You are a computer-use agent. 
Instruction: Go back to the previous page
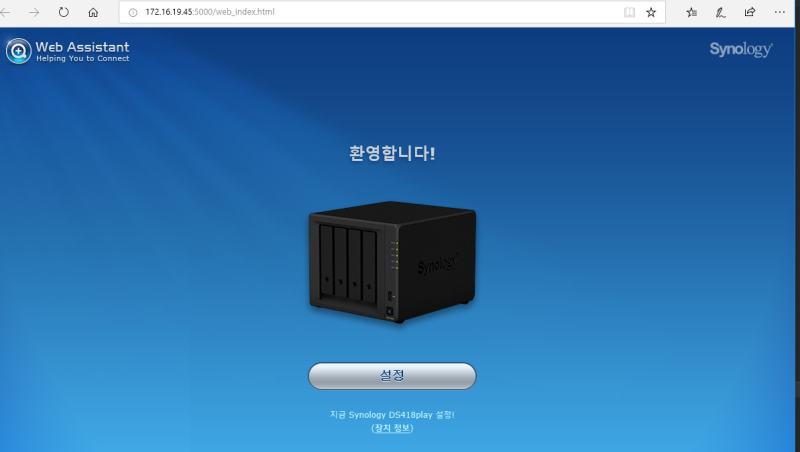[x=5, y=12]
